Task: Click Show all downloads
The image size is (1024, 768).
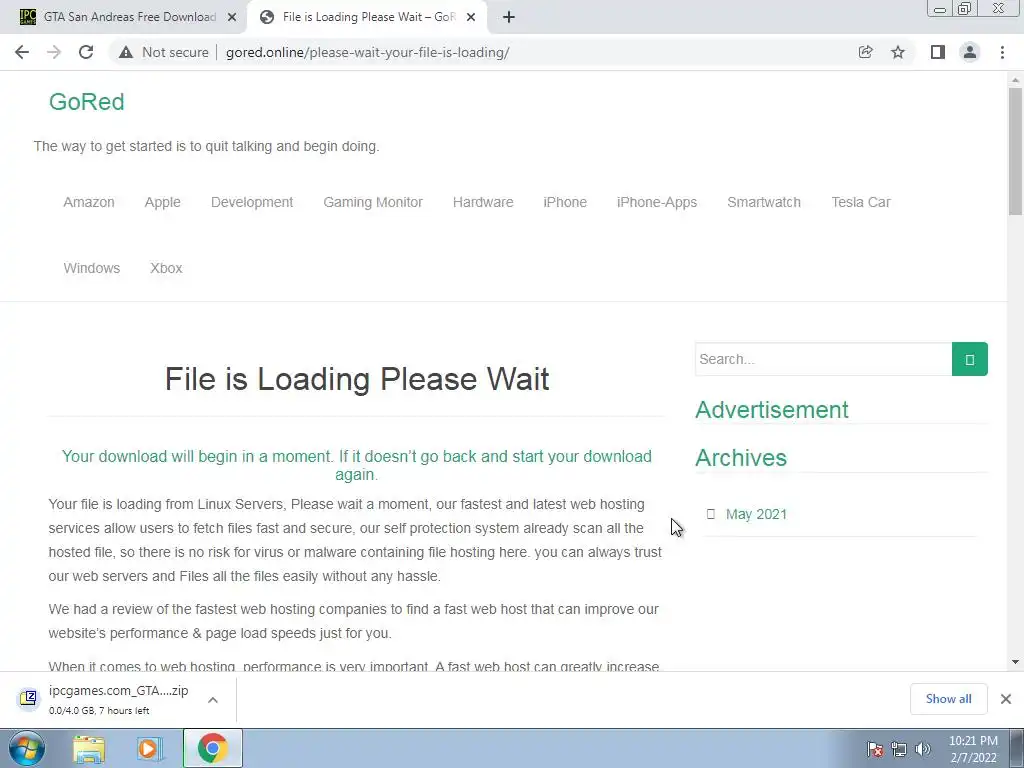Action: (948, 699)
